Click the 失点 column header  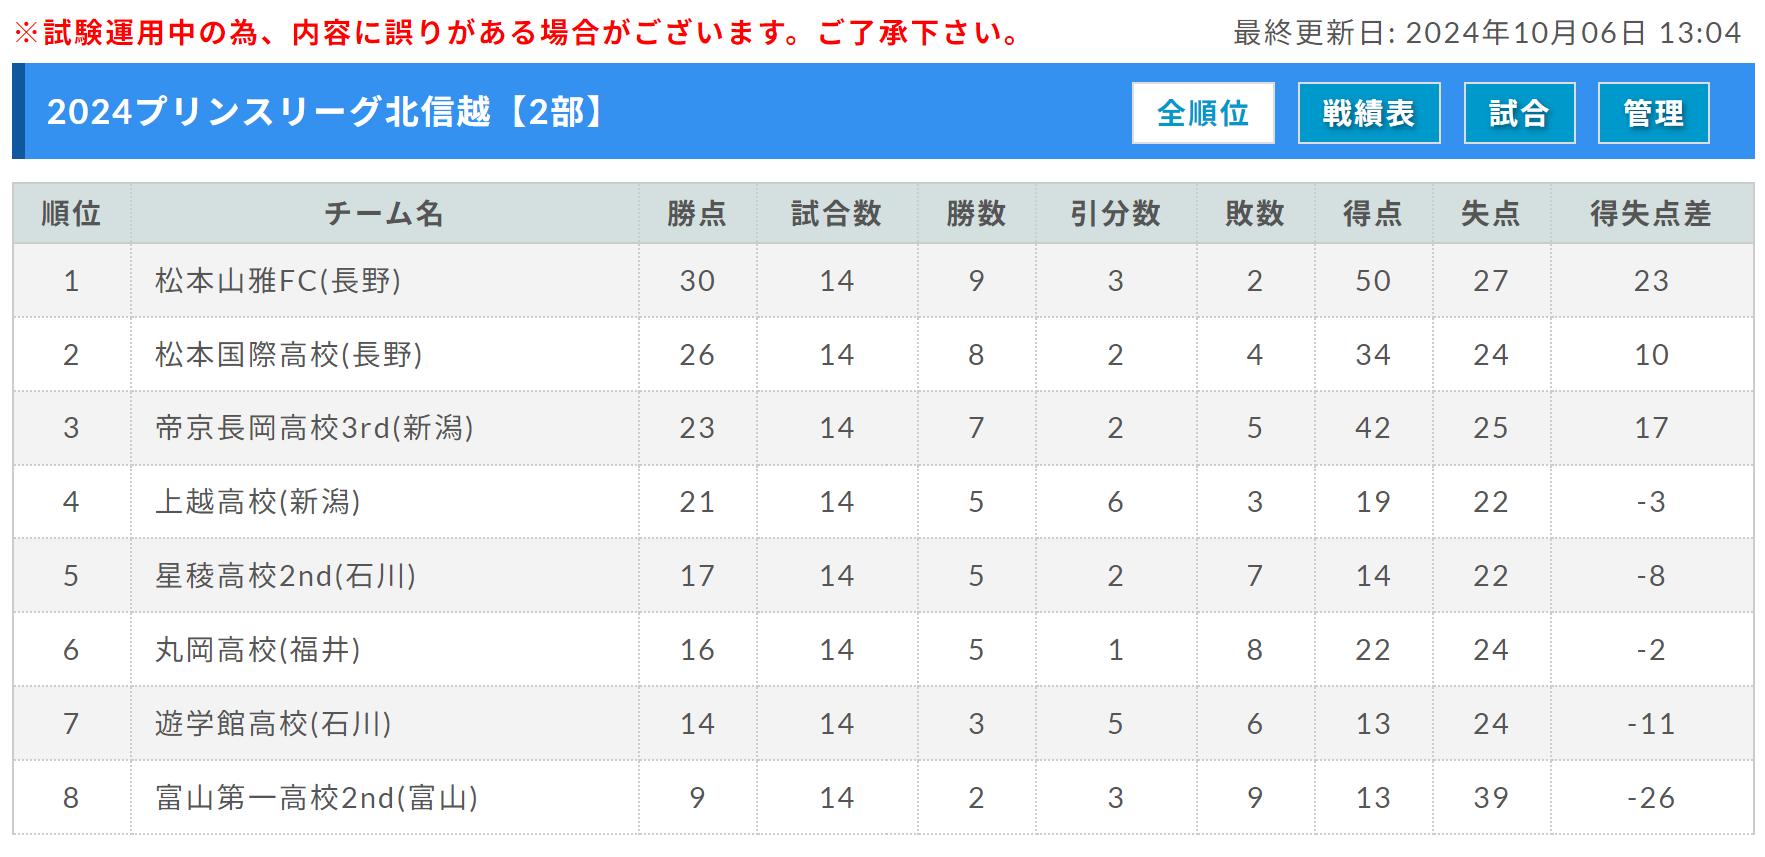click(x=1491, y=213)
